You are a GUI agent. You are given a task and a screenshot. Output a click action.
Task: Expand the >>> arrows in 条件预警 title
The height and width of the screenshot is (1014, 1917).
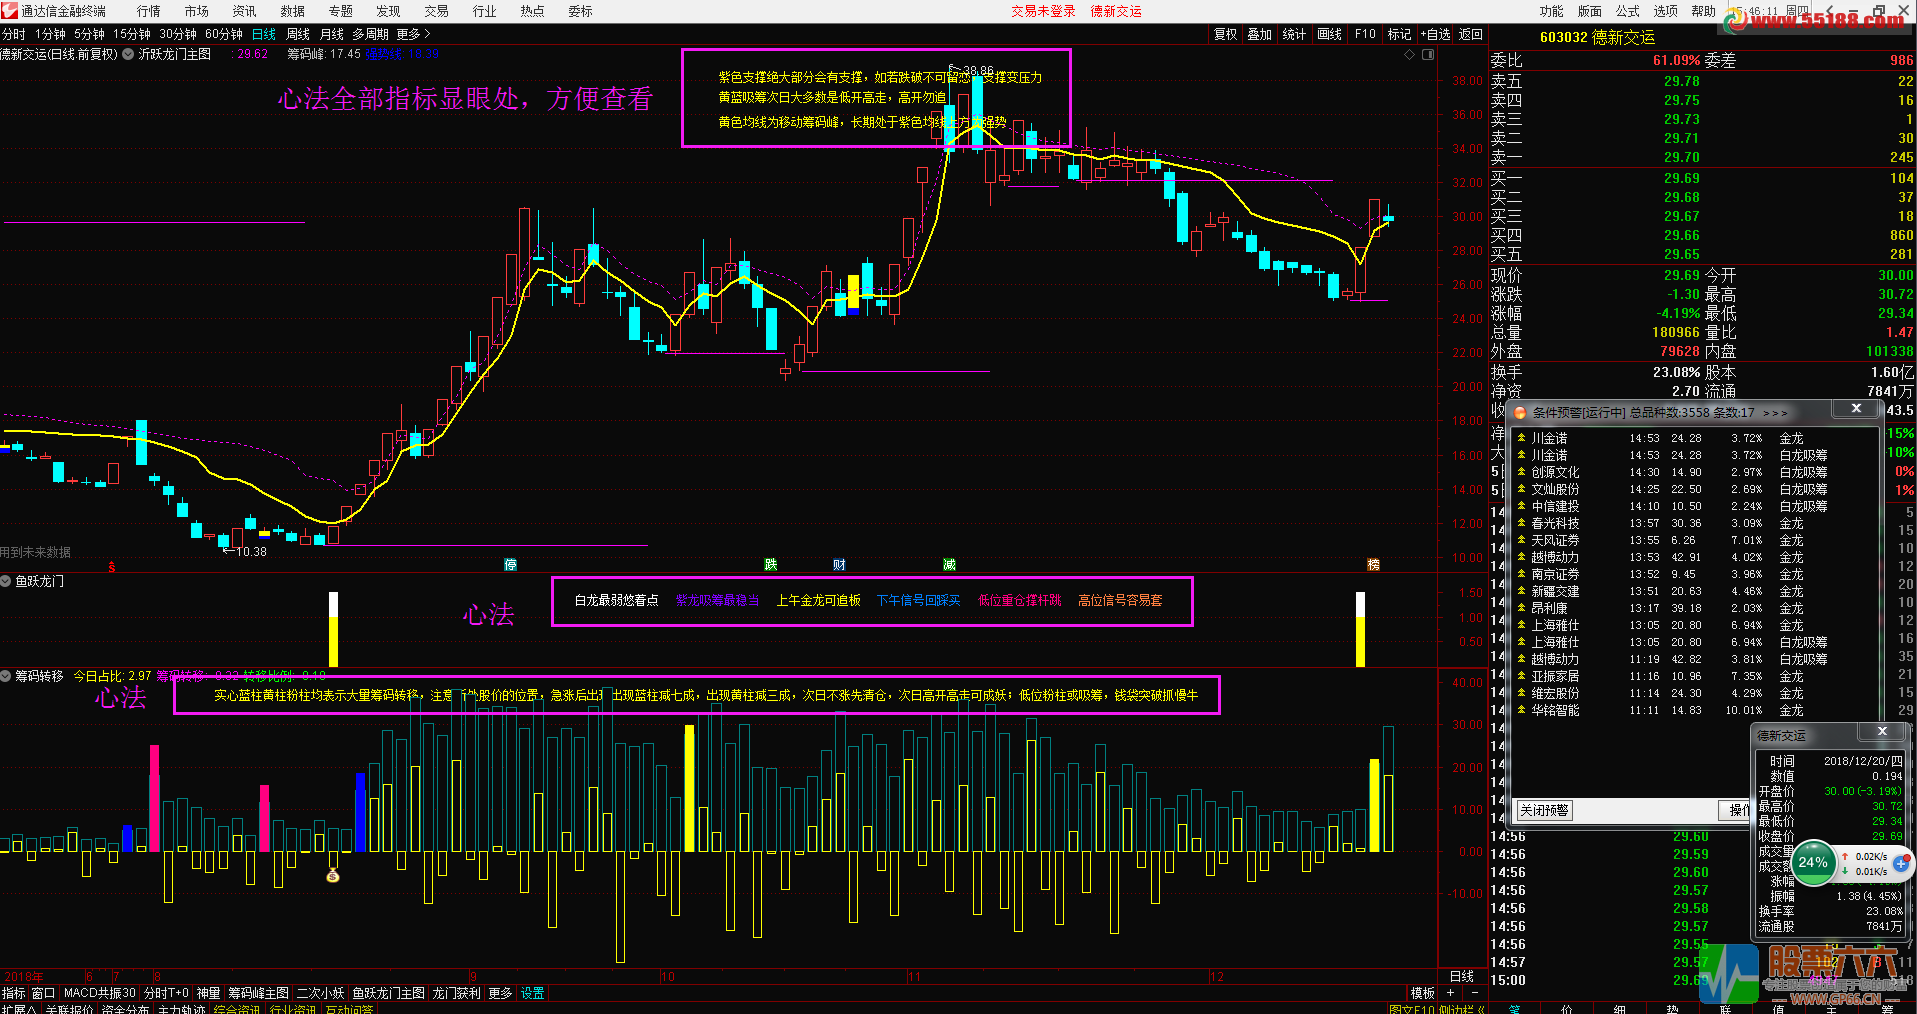coord(1775,412)
